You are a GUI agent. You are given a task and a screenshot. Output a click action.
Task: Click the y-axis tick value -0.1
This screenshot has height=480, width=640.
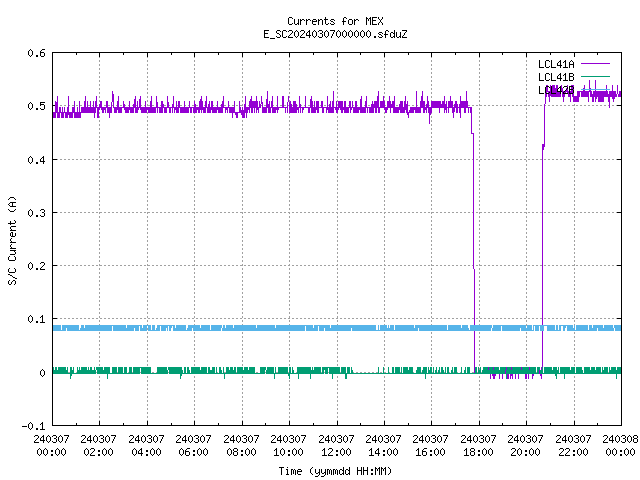coord(33,426)
